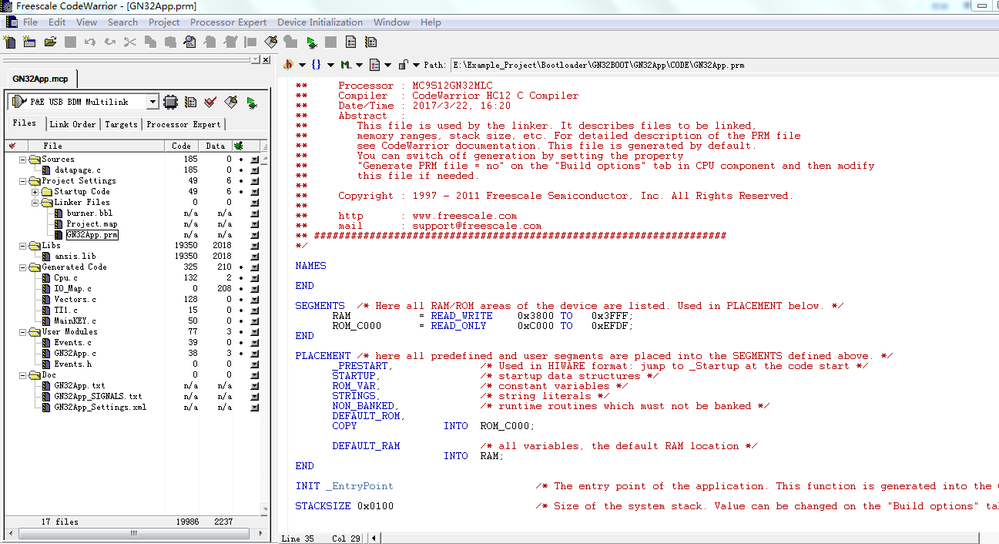This screenshot has width=999, height=544.
Task: Collapse the Libs folder
Action: (x=22, y=245)
